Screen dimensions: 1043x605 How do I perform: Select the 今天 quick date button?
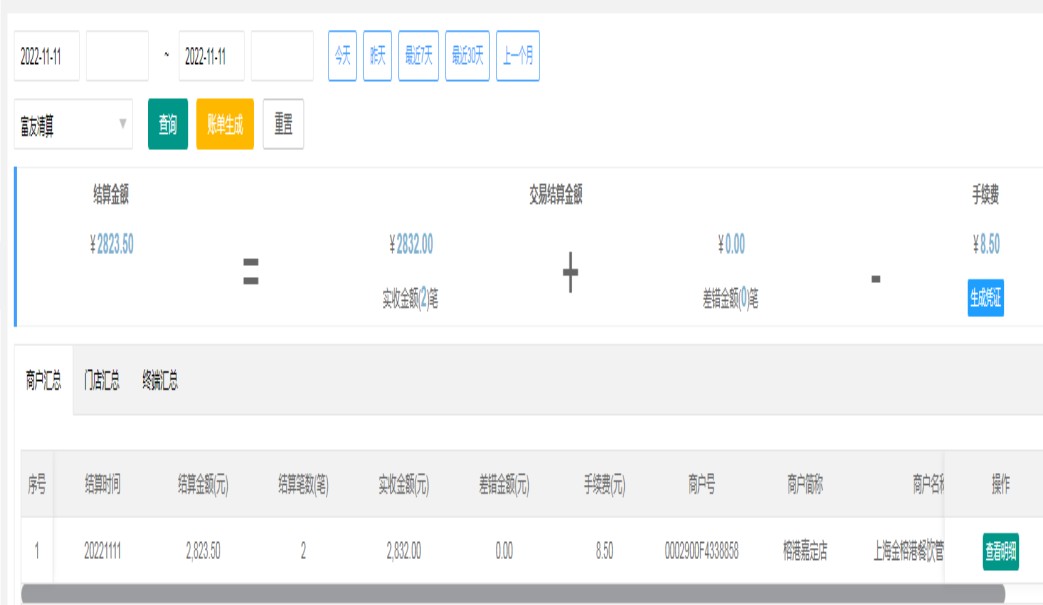(x=342, y=56)
